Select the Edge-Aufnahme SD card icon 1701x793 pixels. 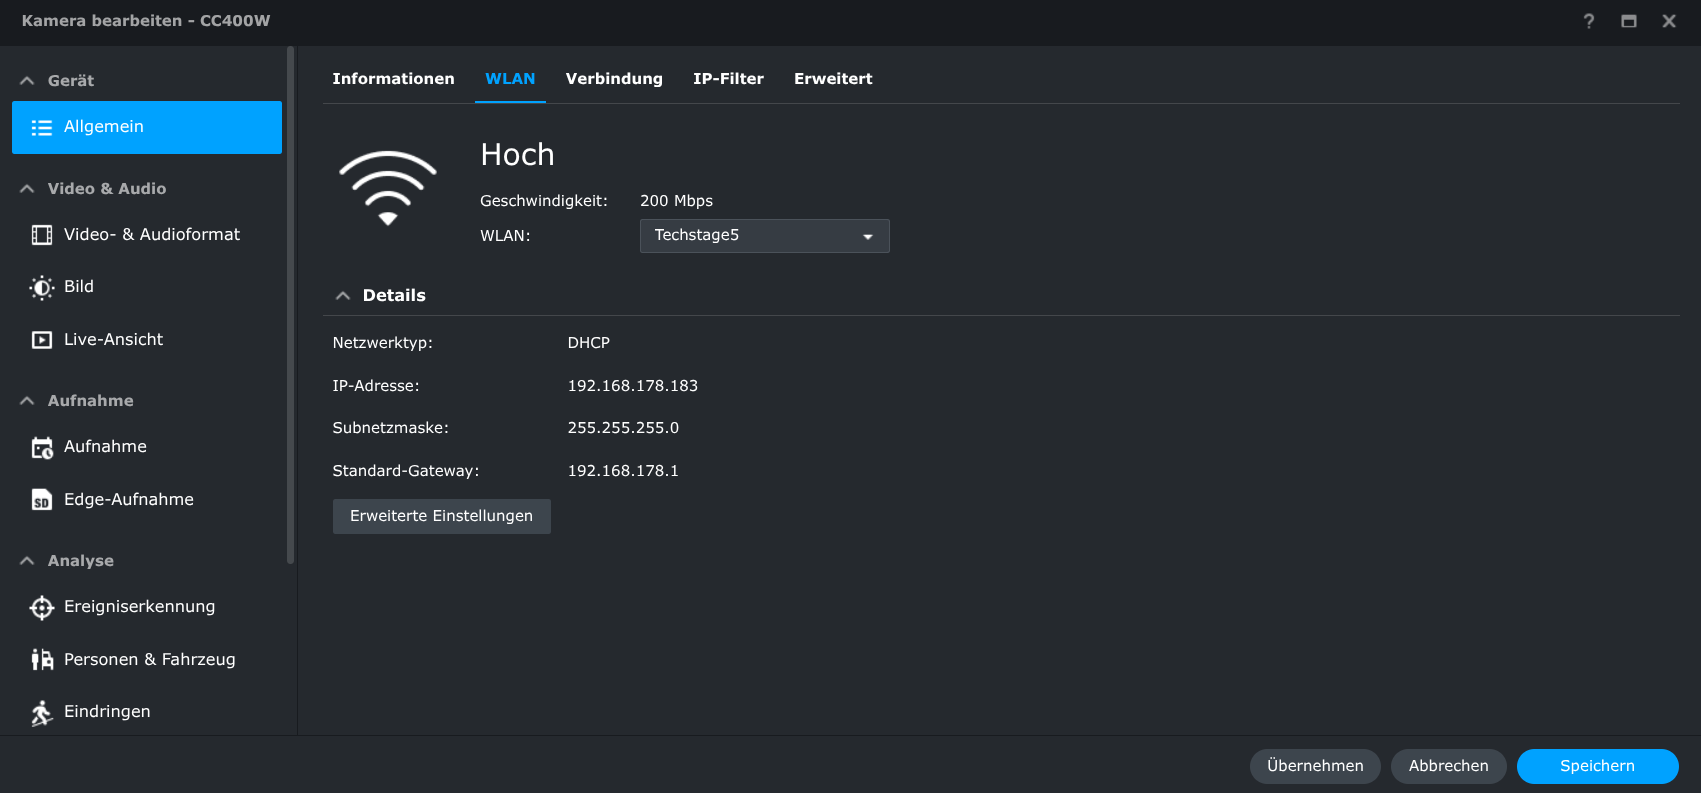coord(41,500)
